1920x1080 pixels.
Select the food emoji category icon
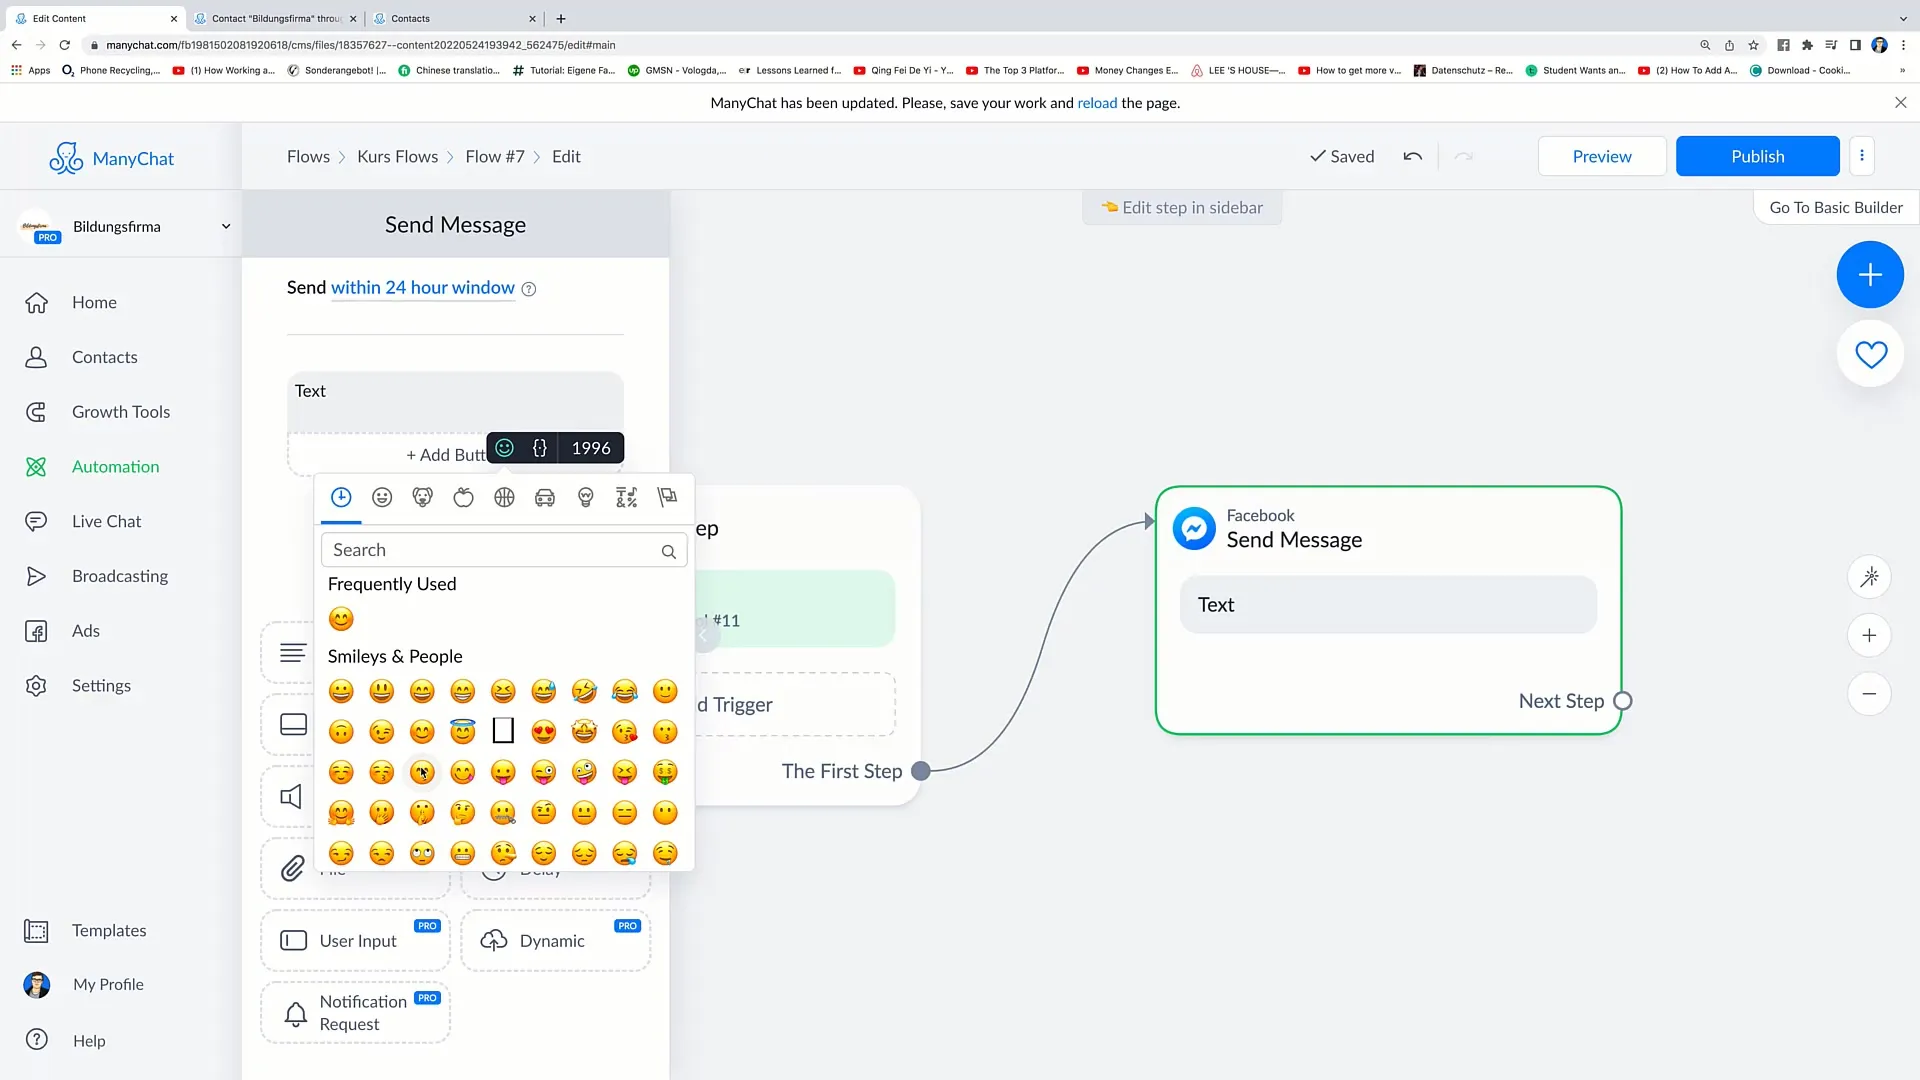(x=463, y=497)
